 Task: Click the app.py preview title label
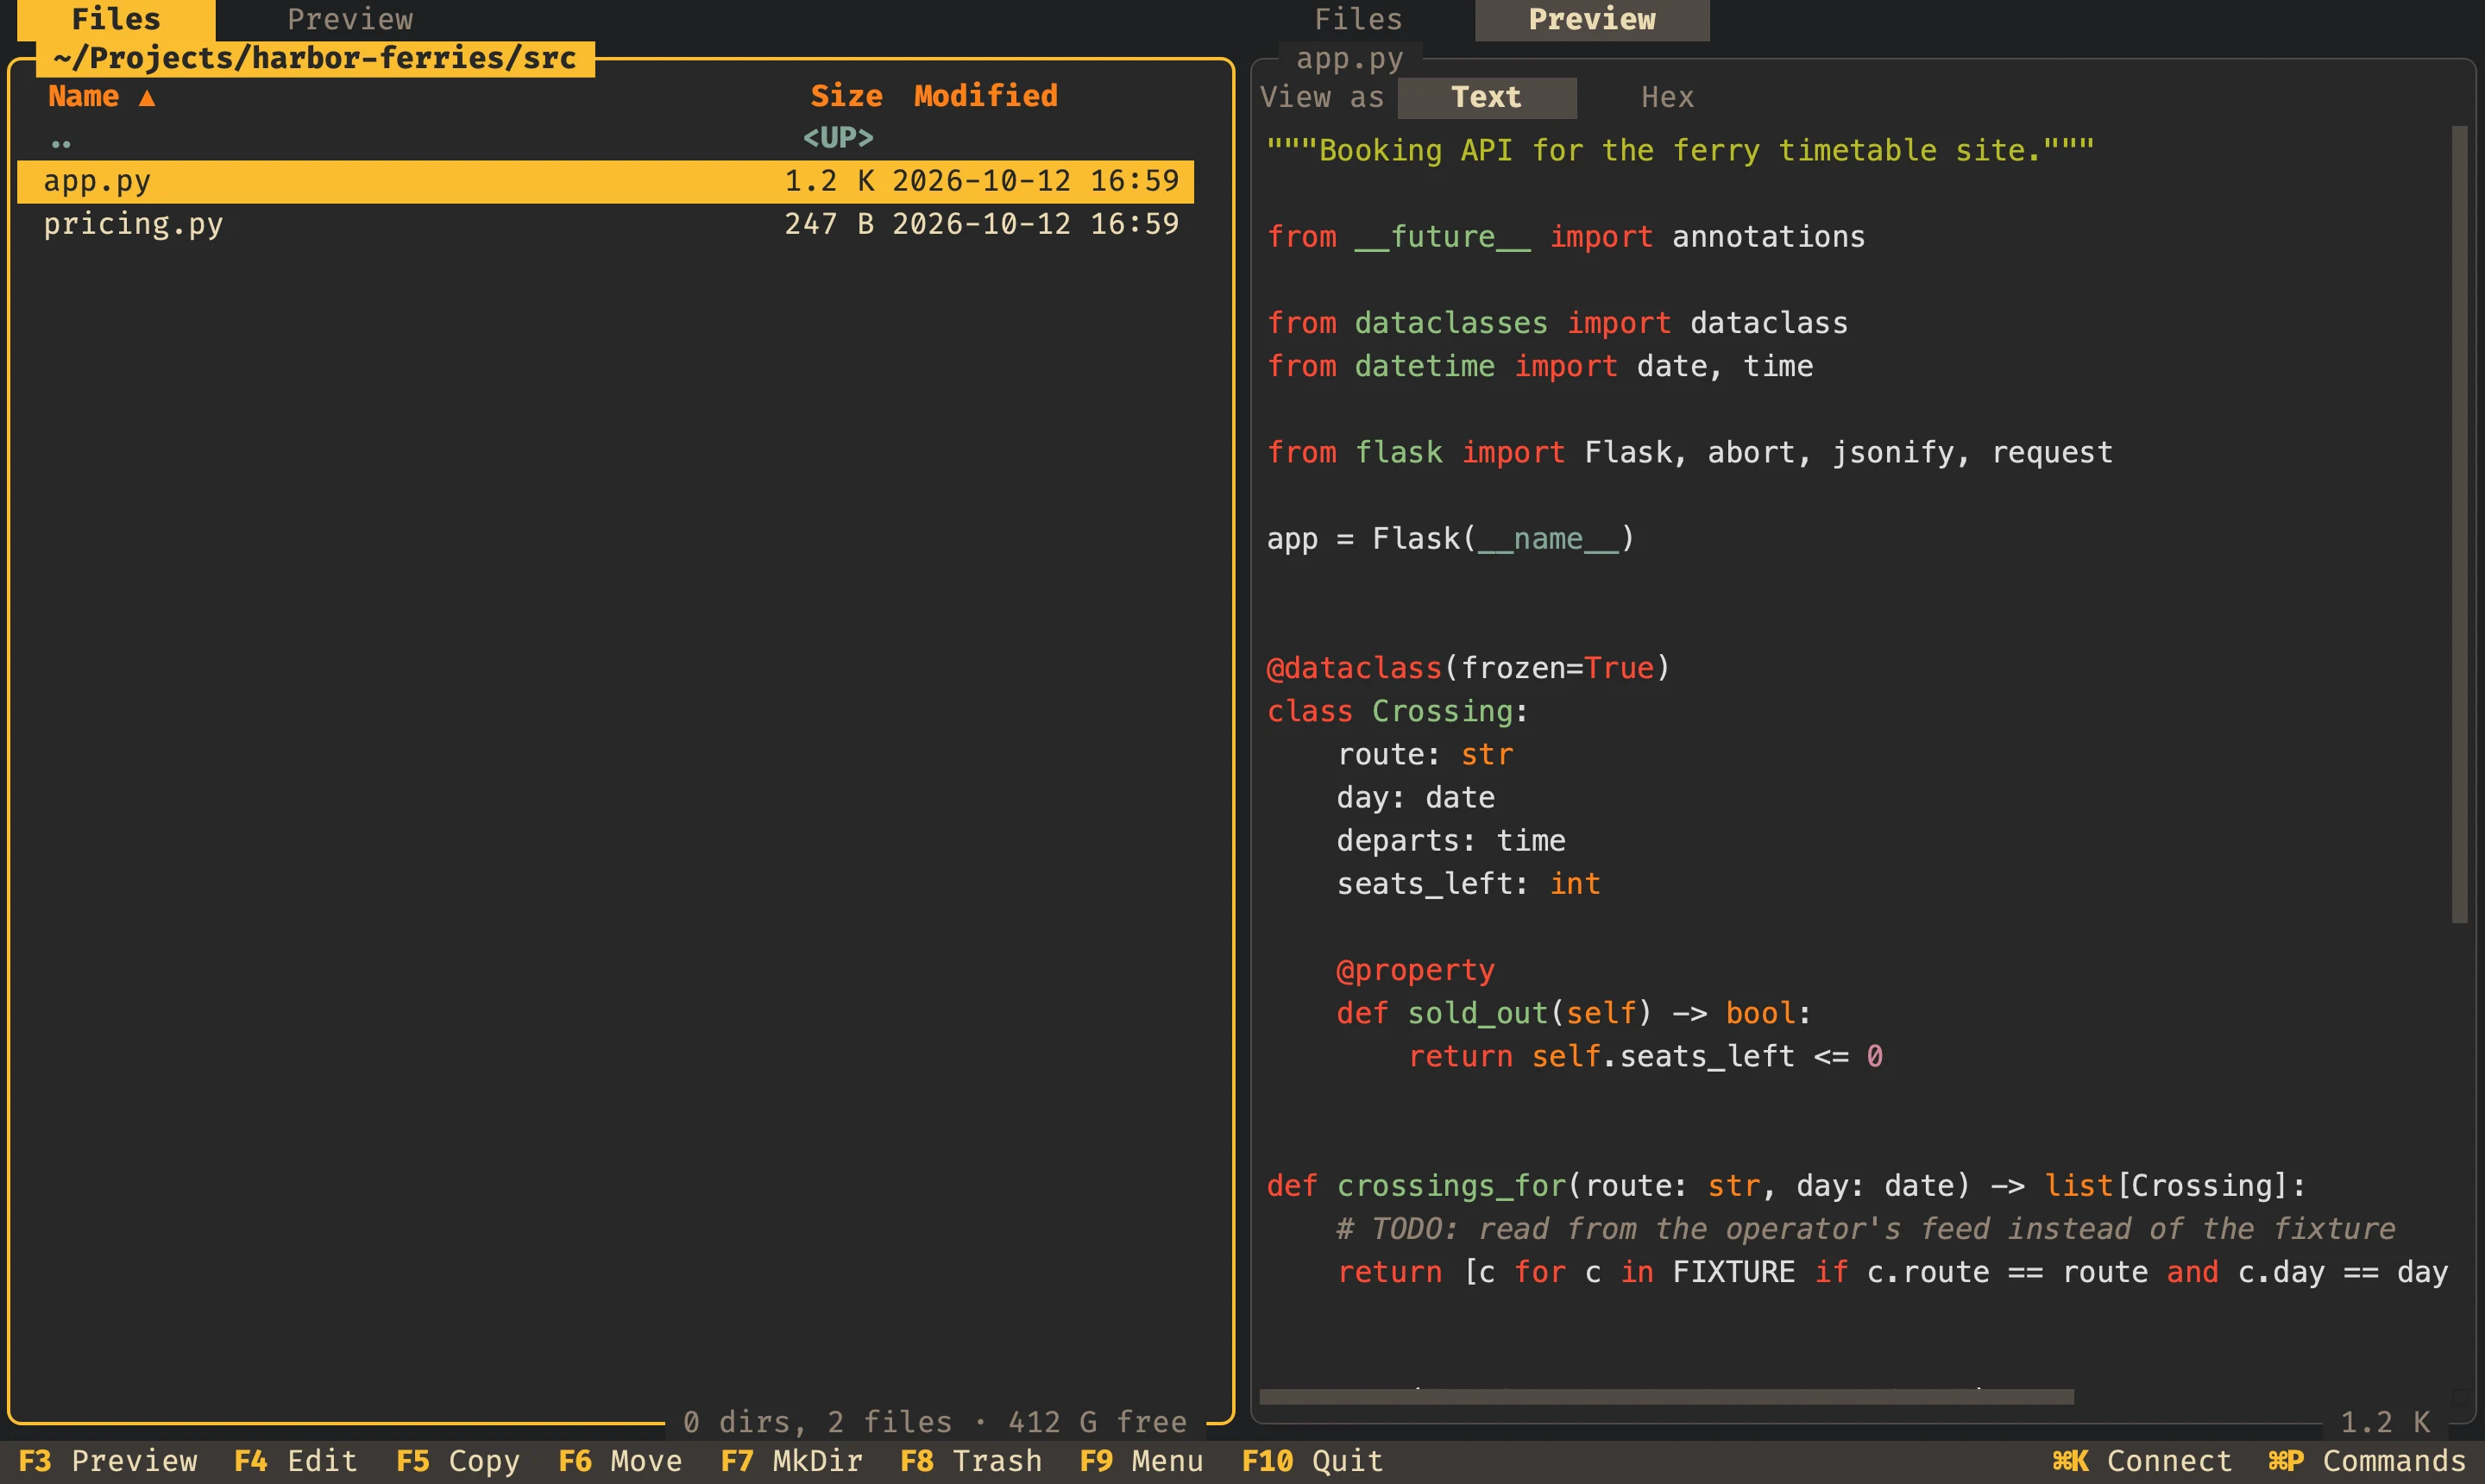pos(1349,59)
